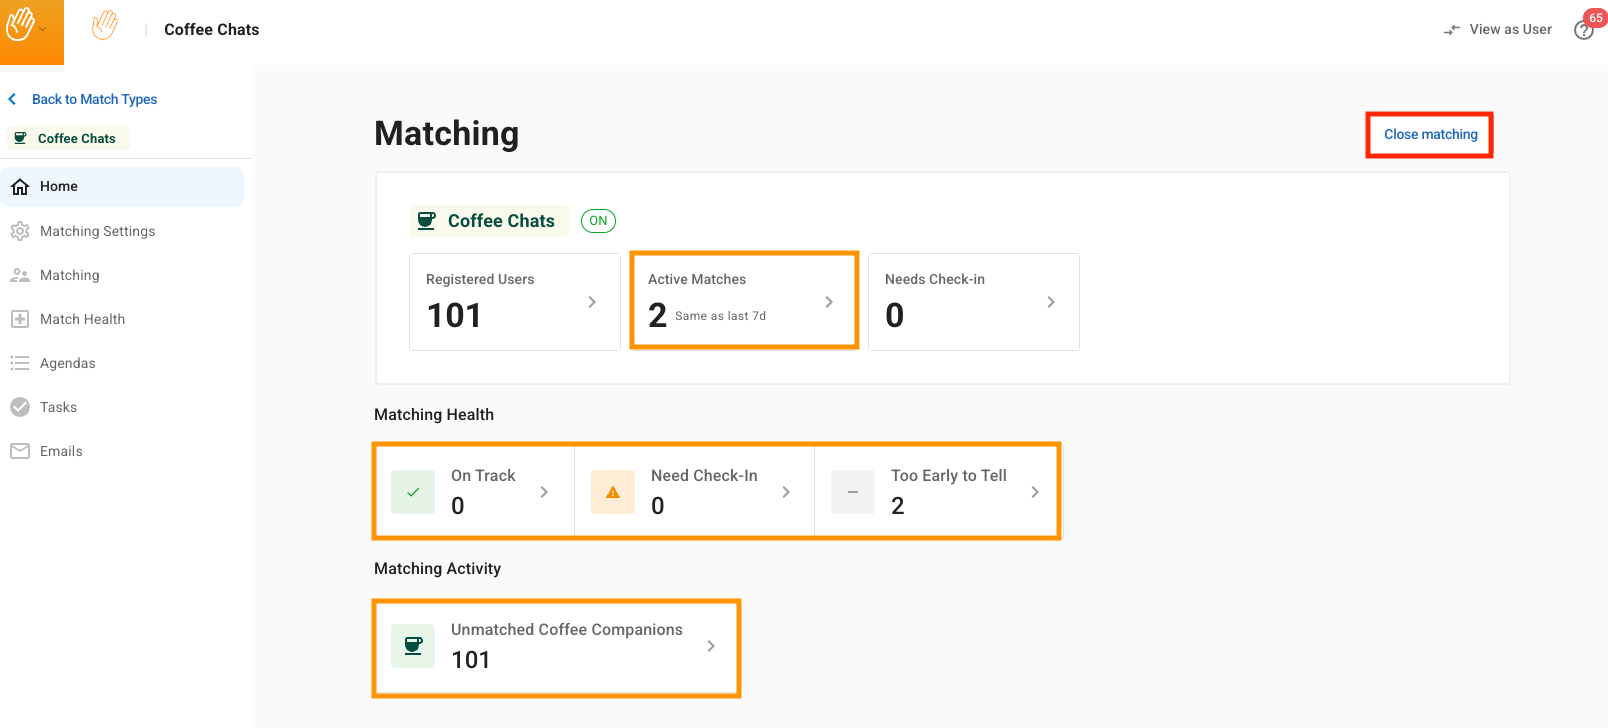Select Home in the sidebar menu
1608x728 pixels.
(59, 187)
